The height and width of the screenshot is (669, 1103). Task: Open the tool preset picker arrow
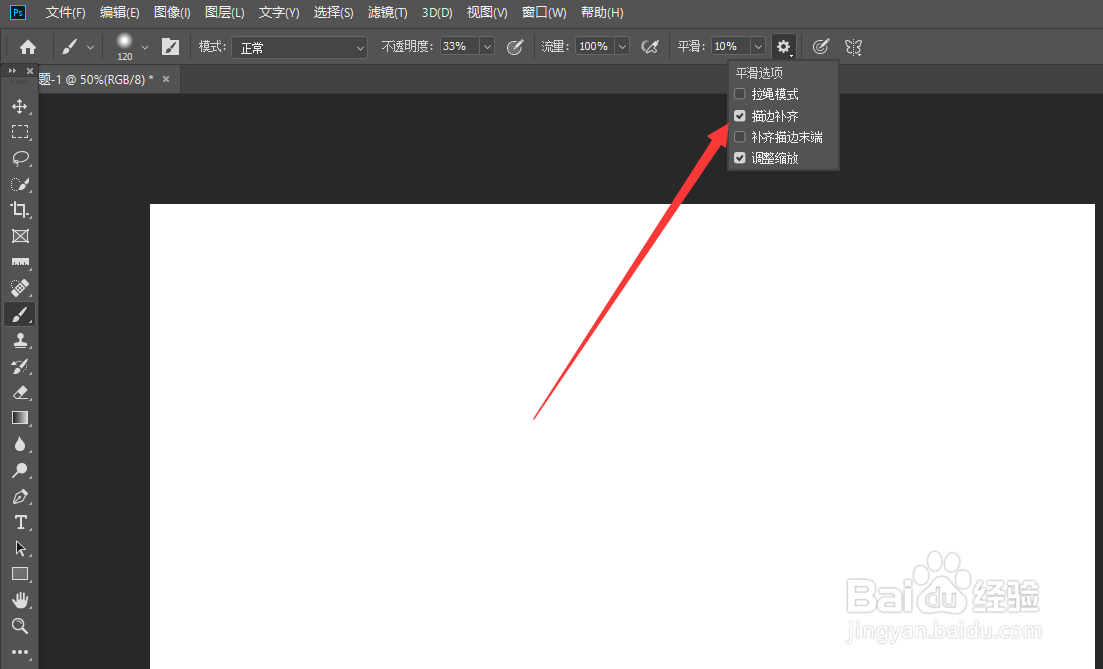pyautogui.click(x=90, y=48)
